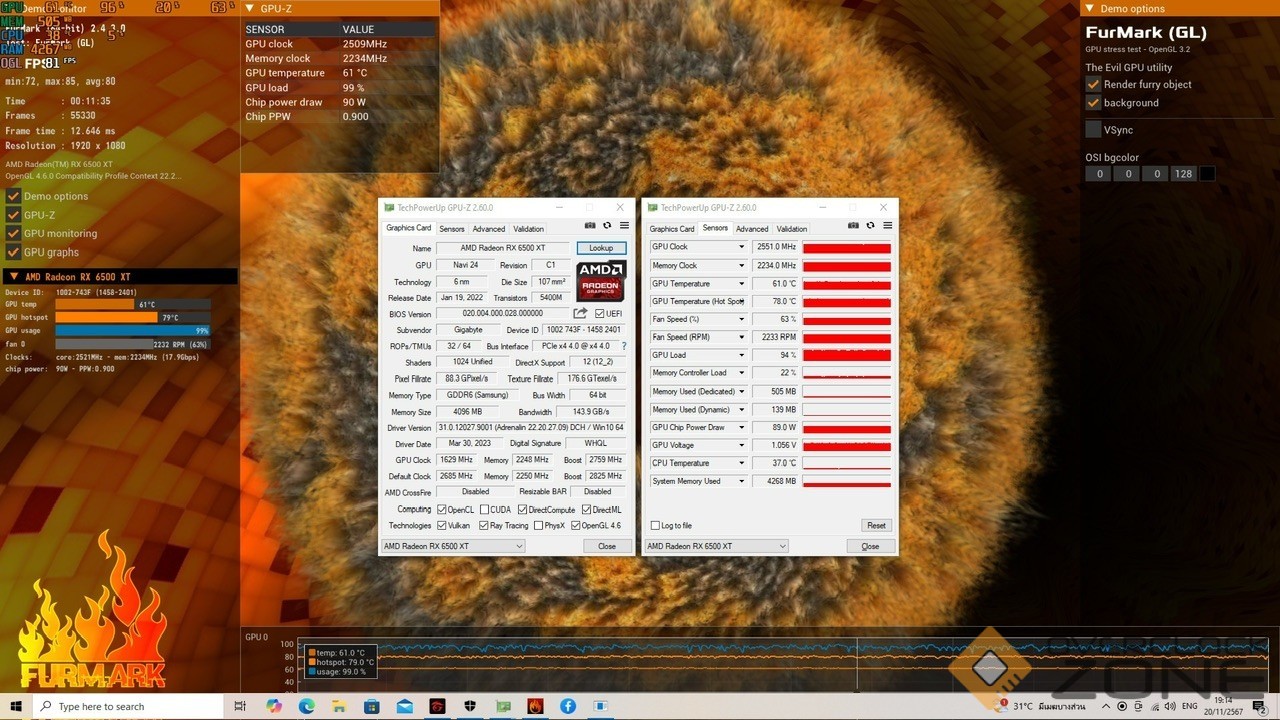
Task: Open the GPU Clock sensor dropdown arrow
Action: pos(741,247)
